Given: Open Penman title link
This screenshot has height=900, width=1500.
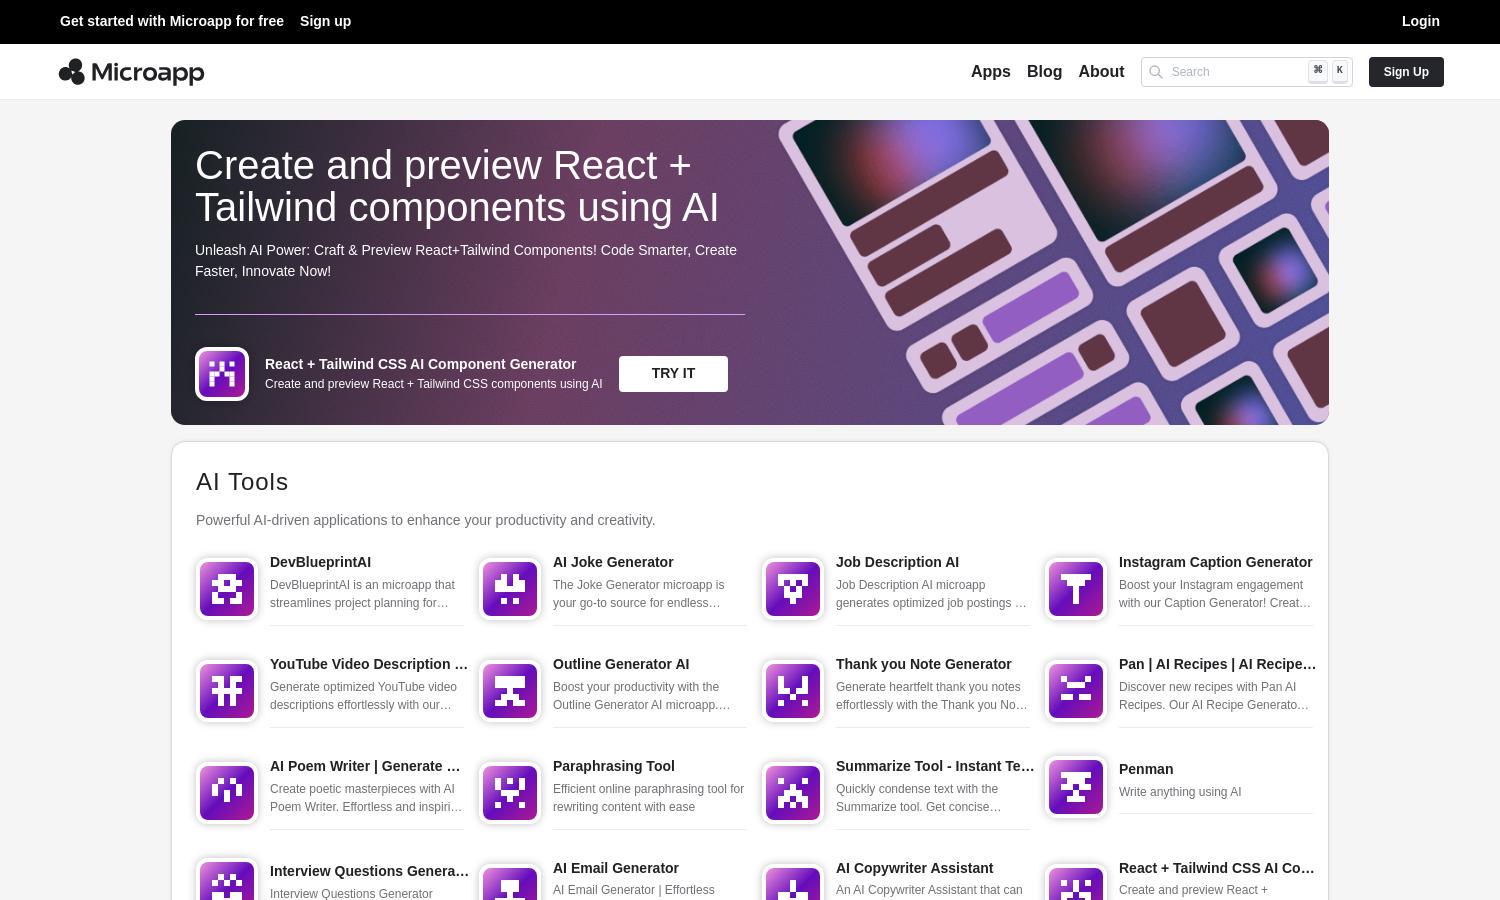Looking at the screenshot, I should (1146, 769).
